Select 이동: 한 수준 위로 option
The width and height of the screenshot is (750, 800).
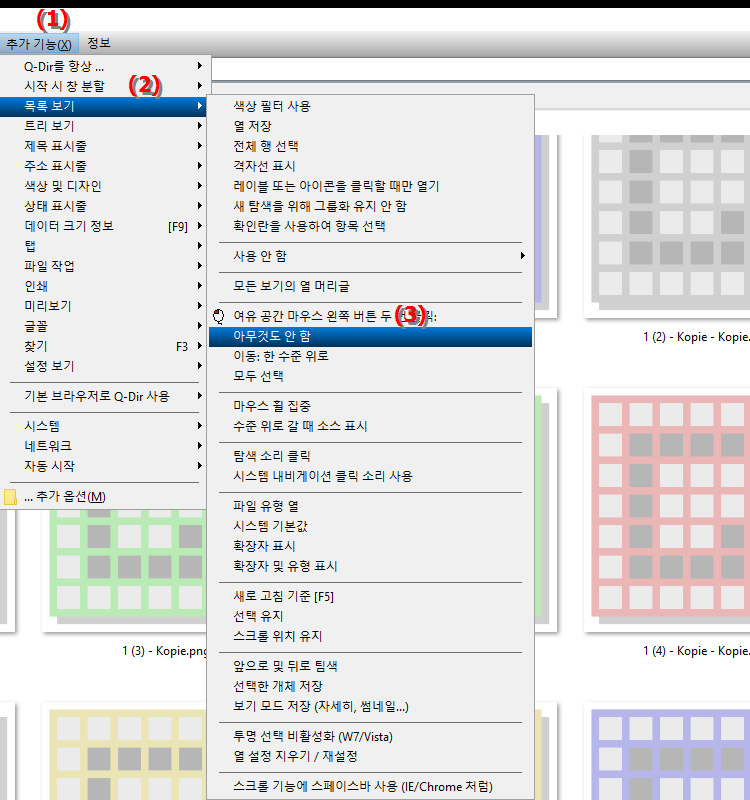point(370,356)
